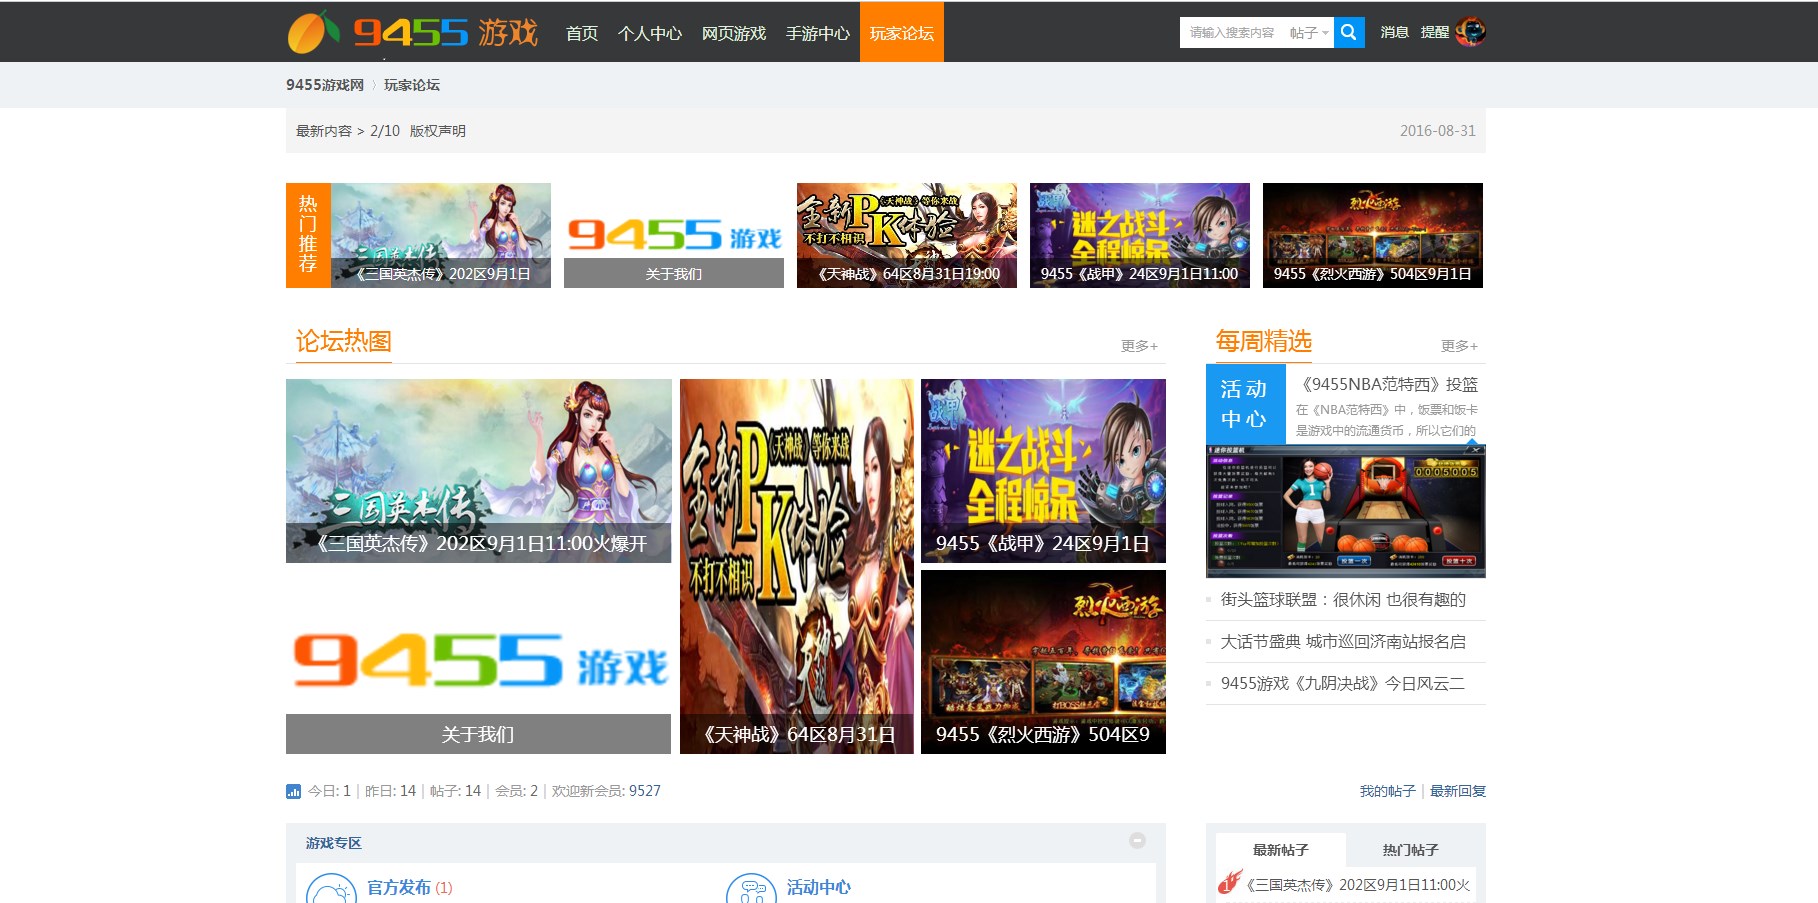Open 烈火西游 504区9月1日 top banner
This screenshot has width=1818, height=903.
[x=1373, y=235]
